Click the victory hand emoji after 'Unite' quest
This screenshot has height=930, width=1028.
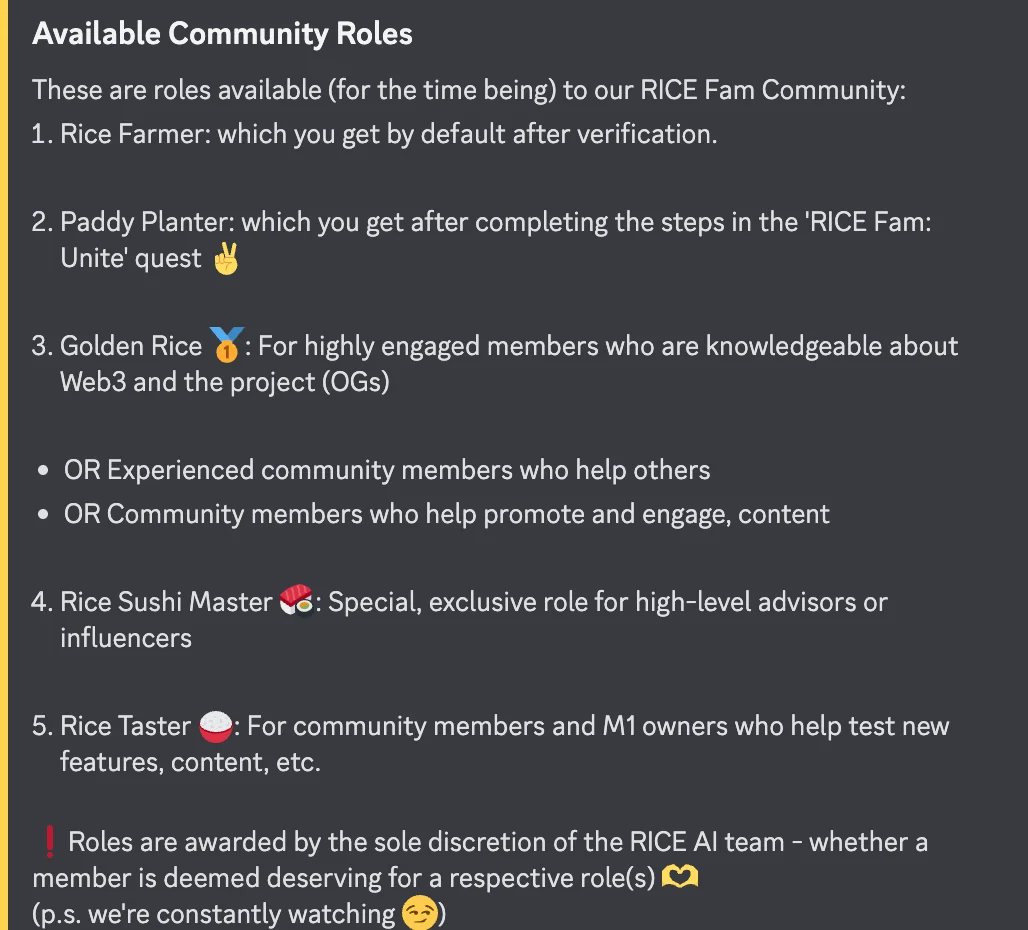pyautogui.click(x=226, y=258)
